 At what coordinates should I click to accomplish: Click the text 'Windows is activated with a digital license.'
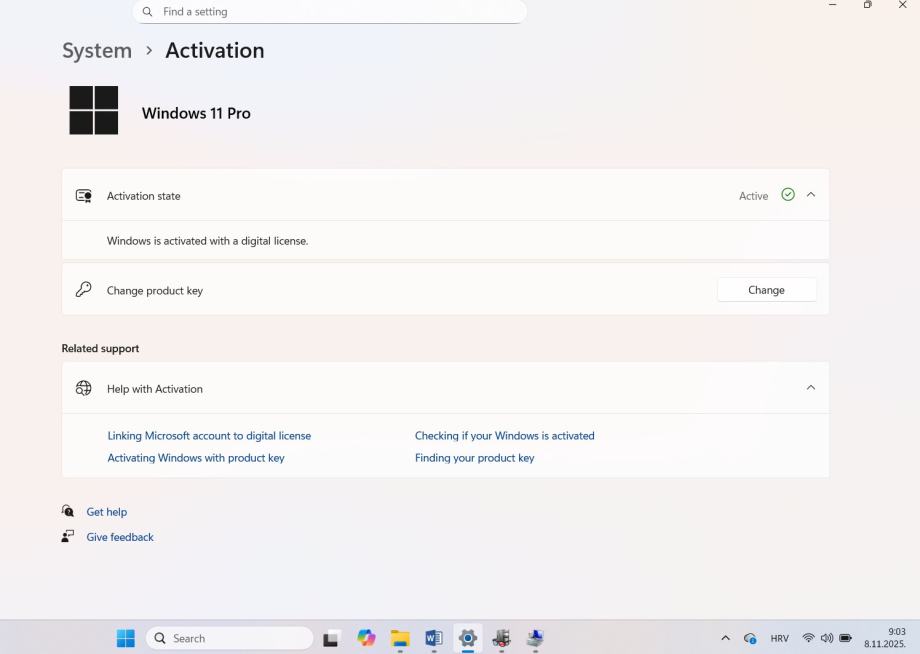click(208, 241)
